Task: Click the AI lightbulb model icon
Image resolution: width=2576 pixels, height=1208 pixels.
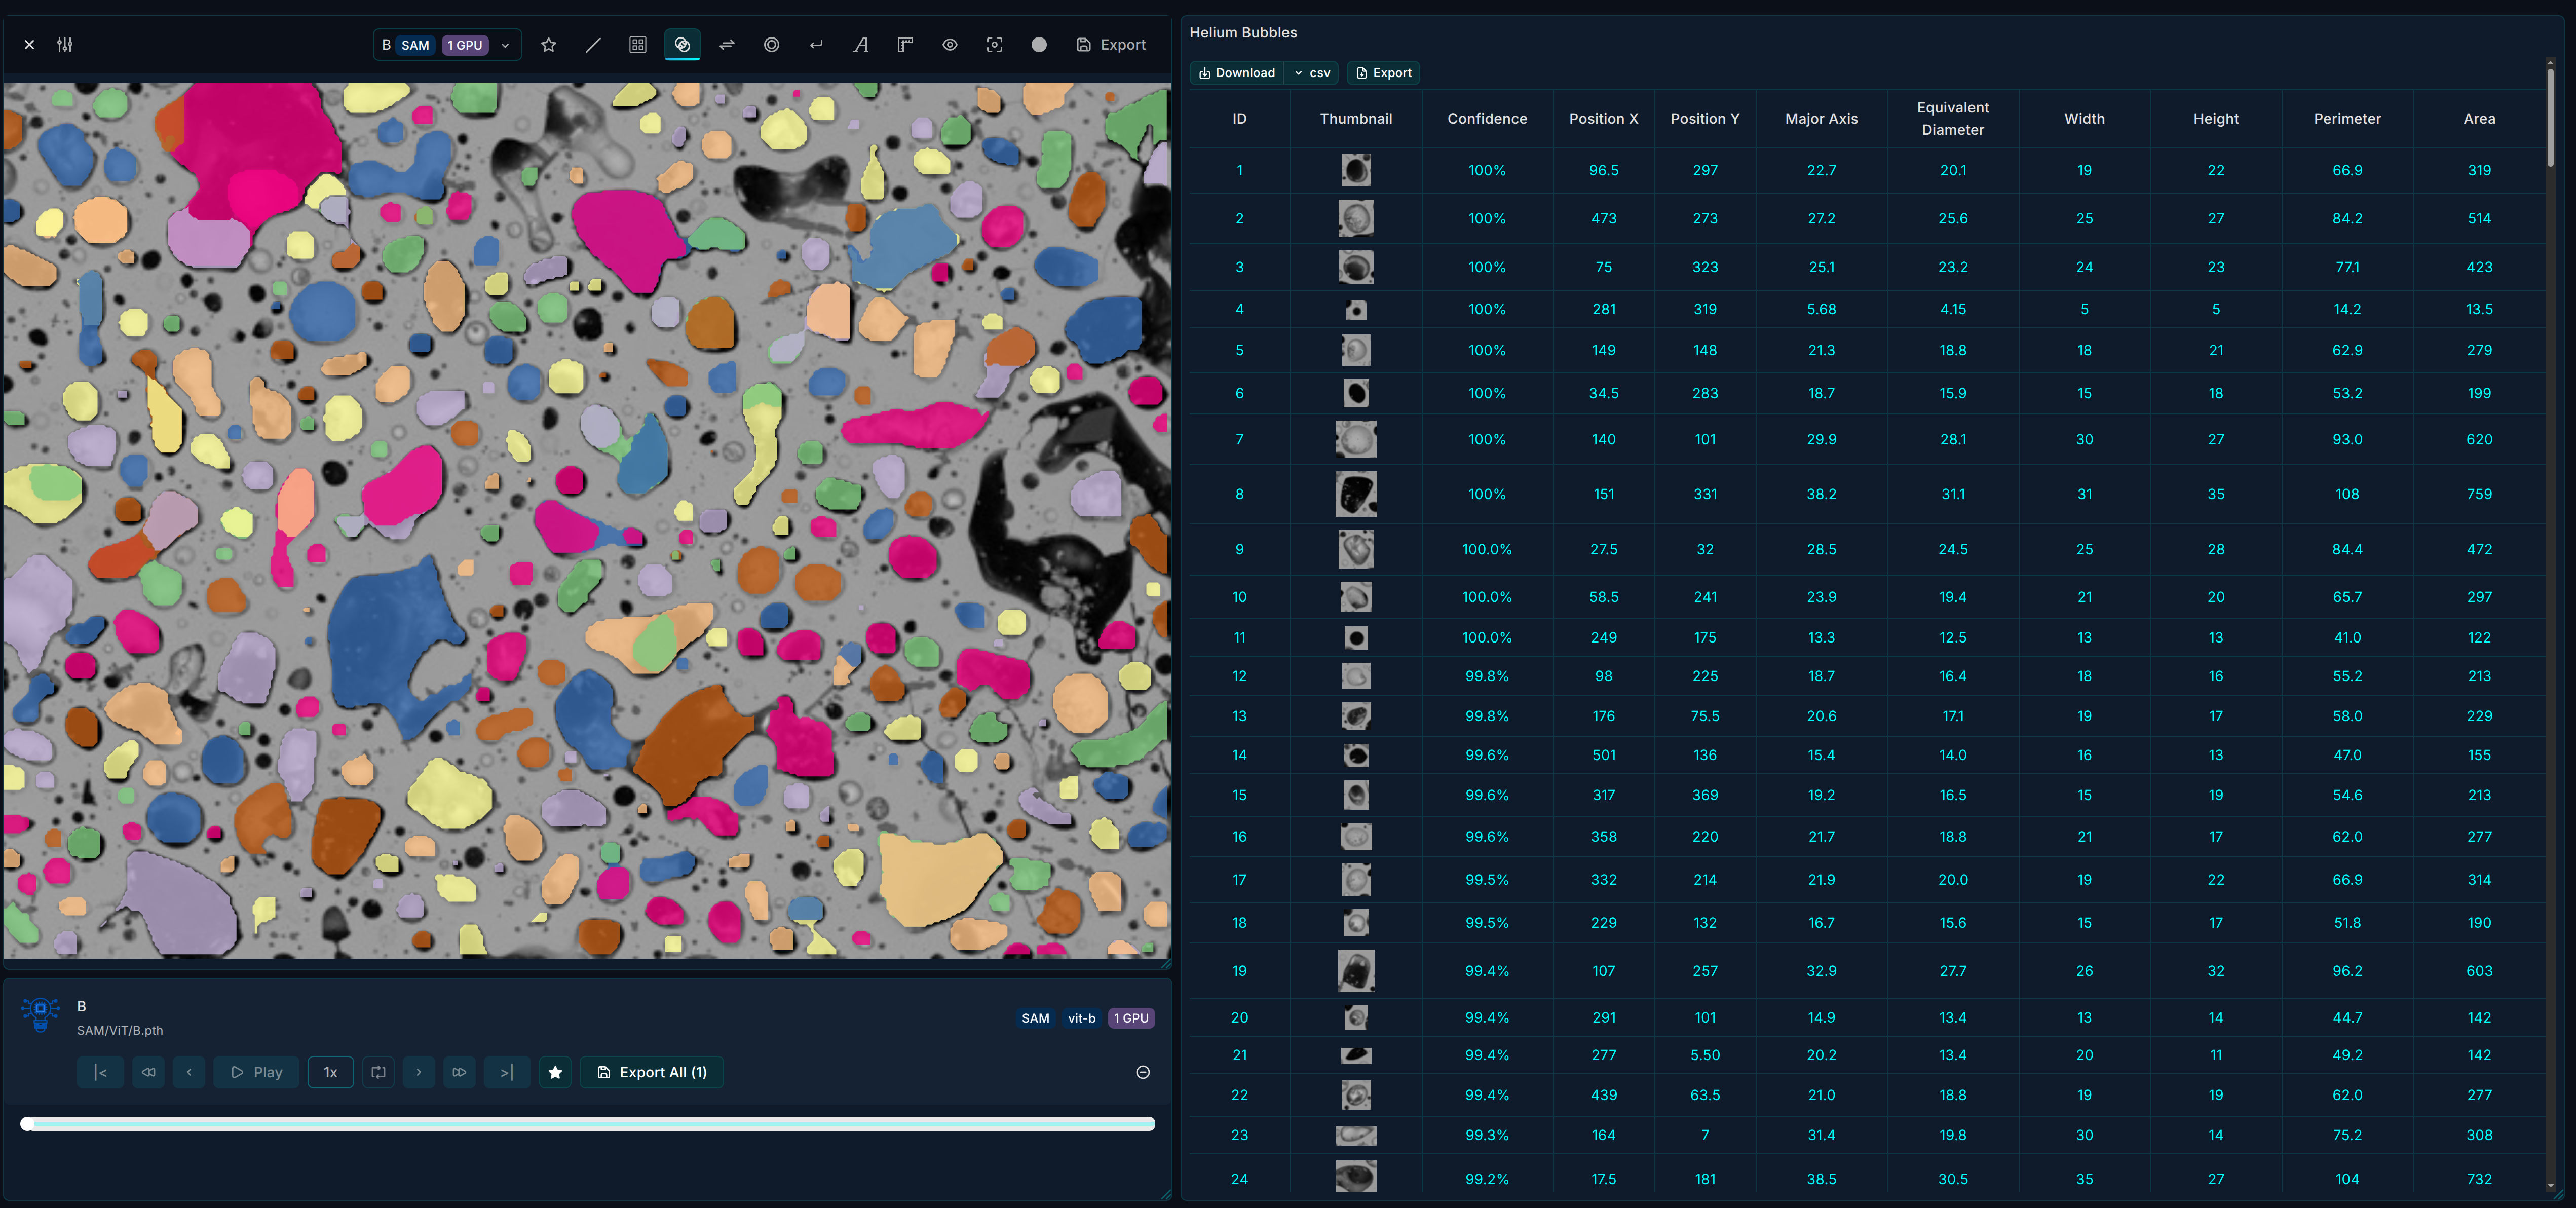Action: 40,1014
